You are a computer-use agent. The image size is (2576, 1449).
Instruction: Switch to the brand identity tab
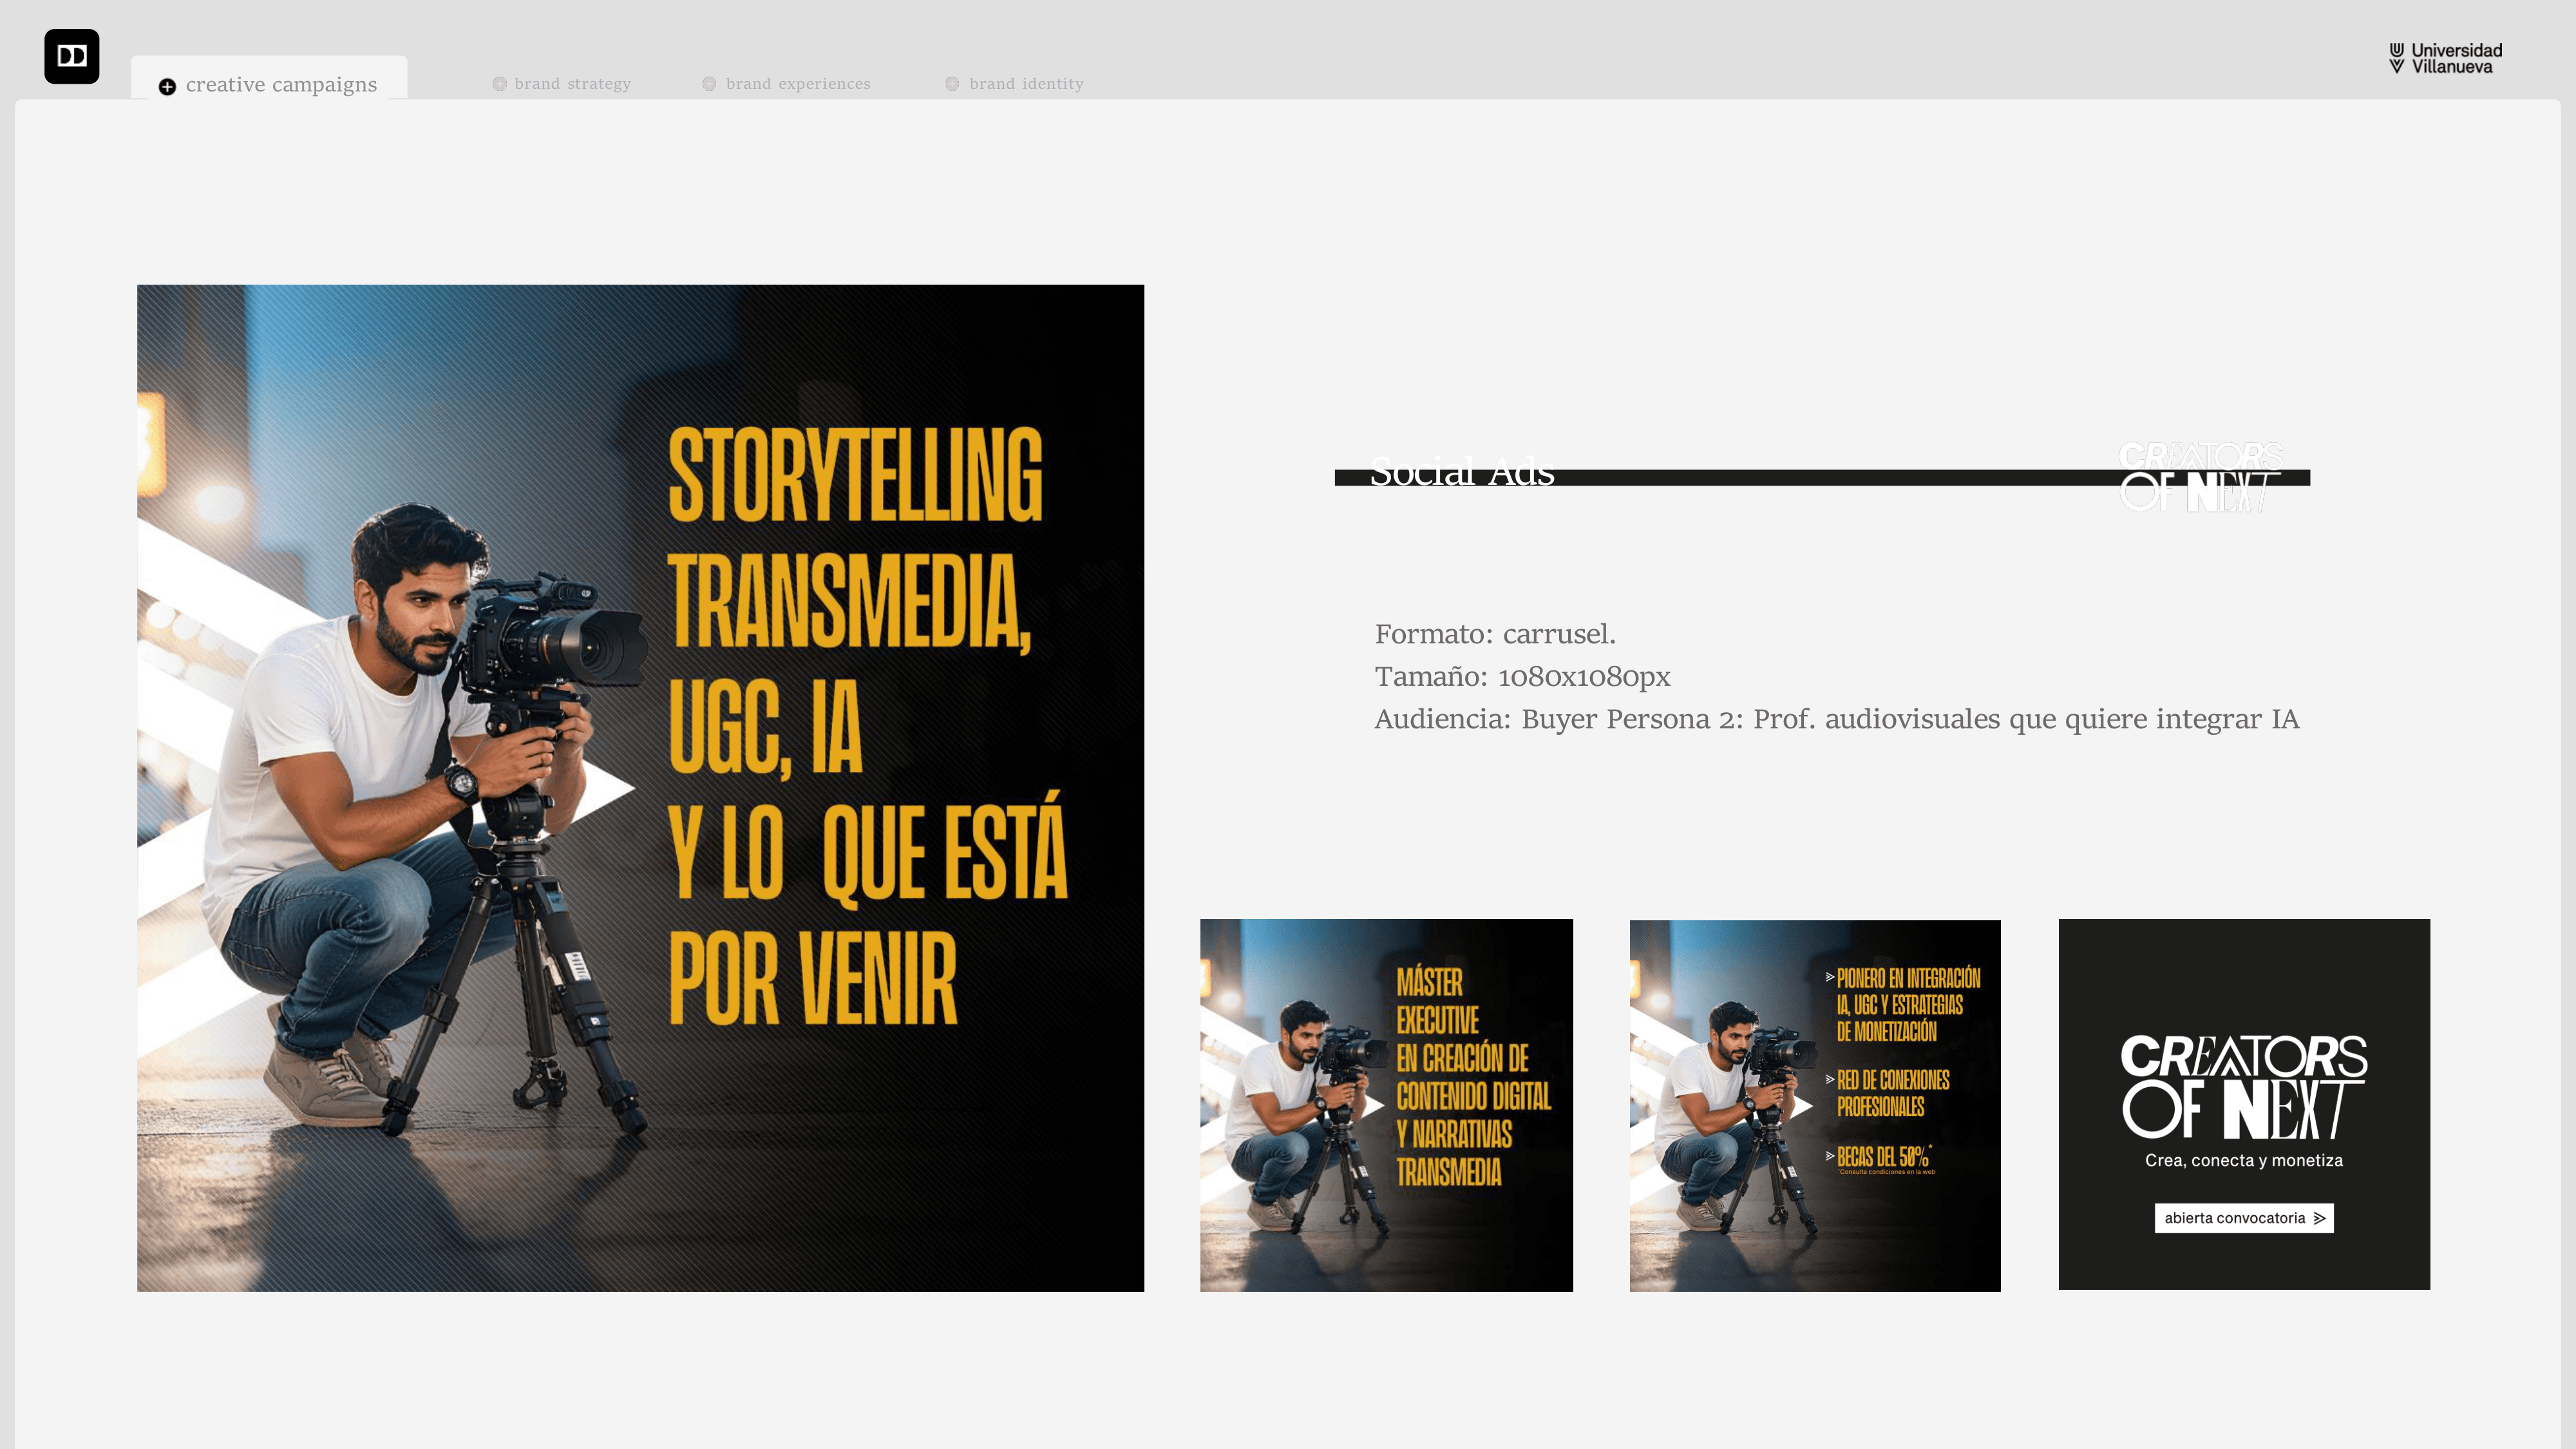pos(1026,84)
